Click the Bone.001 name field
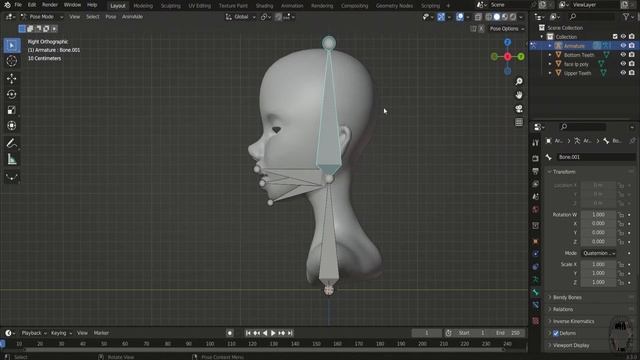The width and height of the screenshot is (640, 360). point(595,157)
